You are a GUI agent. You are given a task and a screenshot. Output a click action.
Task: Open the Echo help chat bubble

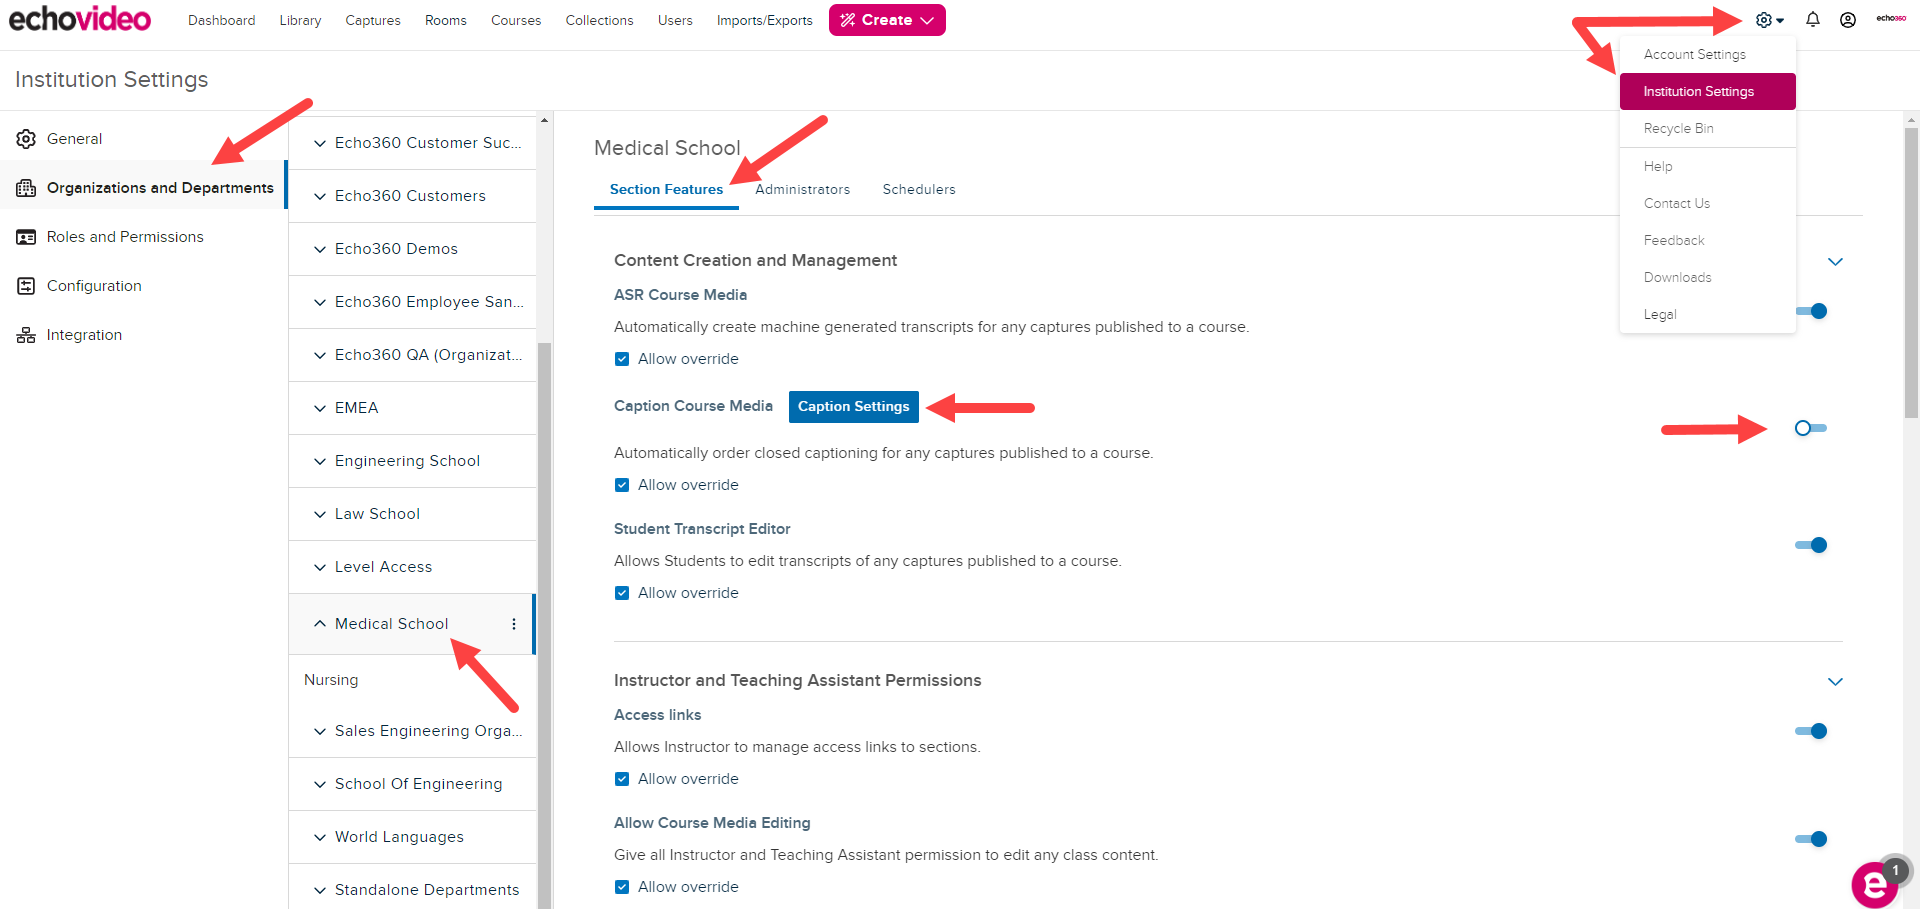1875,885
